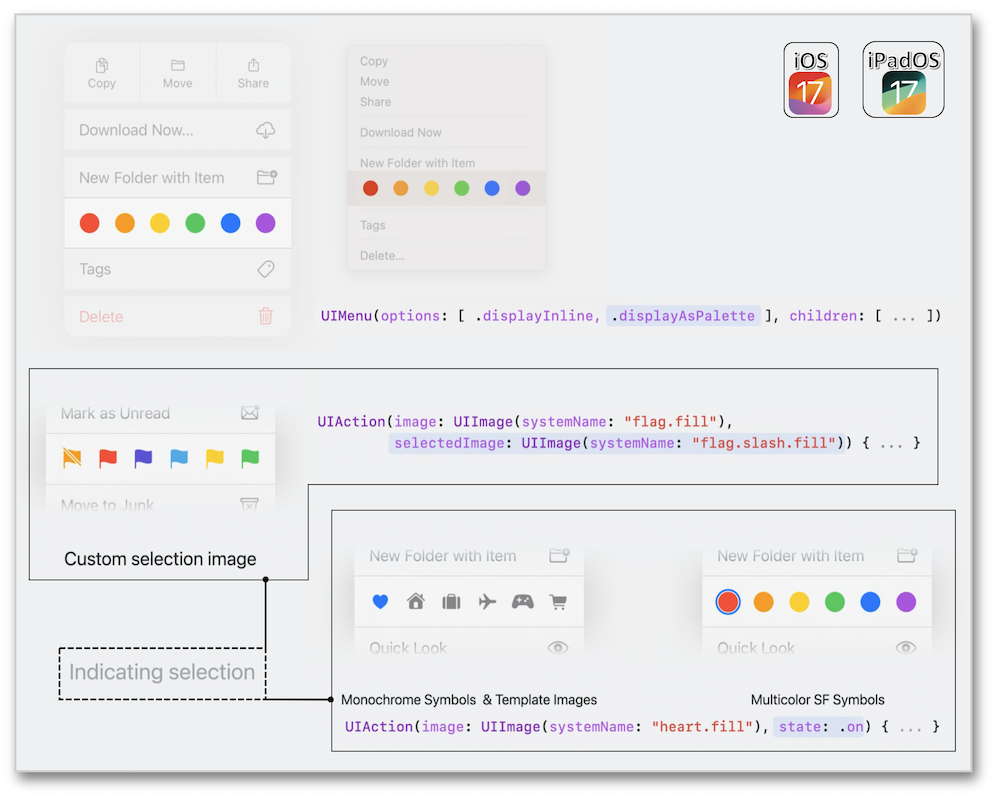
Task: Pick the green dot in Multicolor SF Symbols menu
Action: coord(835,601)
